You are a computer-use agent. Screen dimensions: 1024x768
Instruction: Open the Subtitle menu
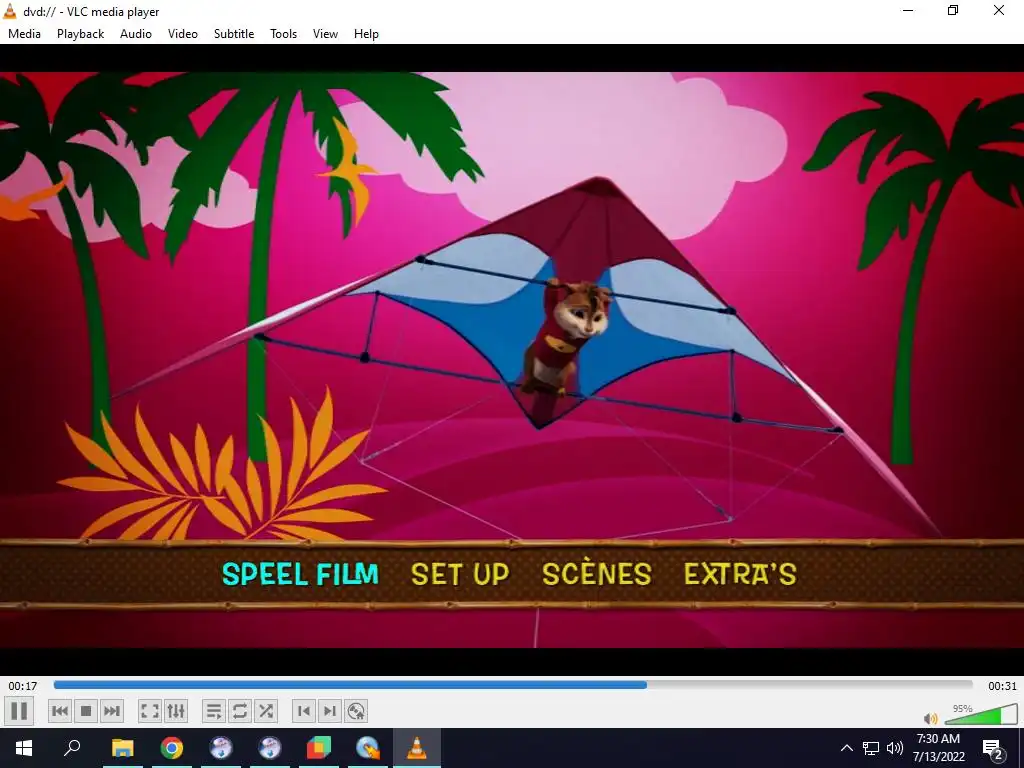[x=234, y=34]
